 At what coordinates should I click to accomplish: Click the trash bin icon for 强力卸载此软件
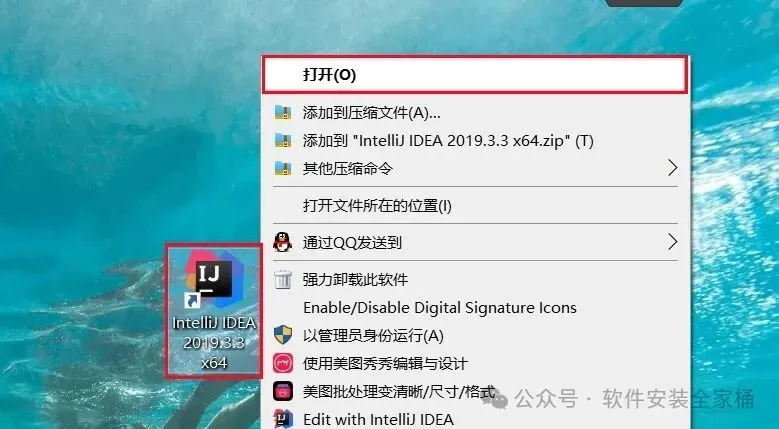(283, 279)
